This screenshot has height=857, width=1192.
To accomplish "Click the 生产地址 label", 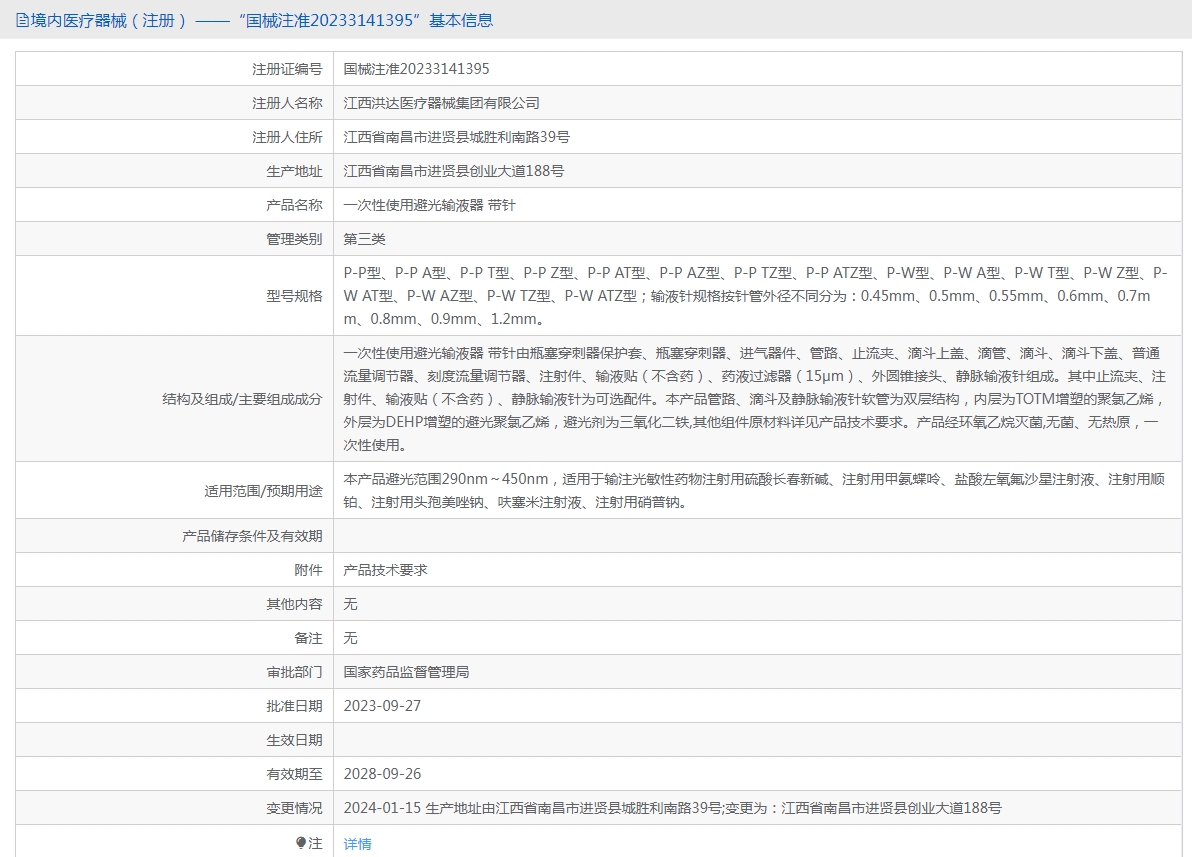I will pos(294,171).
